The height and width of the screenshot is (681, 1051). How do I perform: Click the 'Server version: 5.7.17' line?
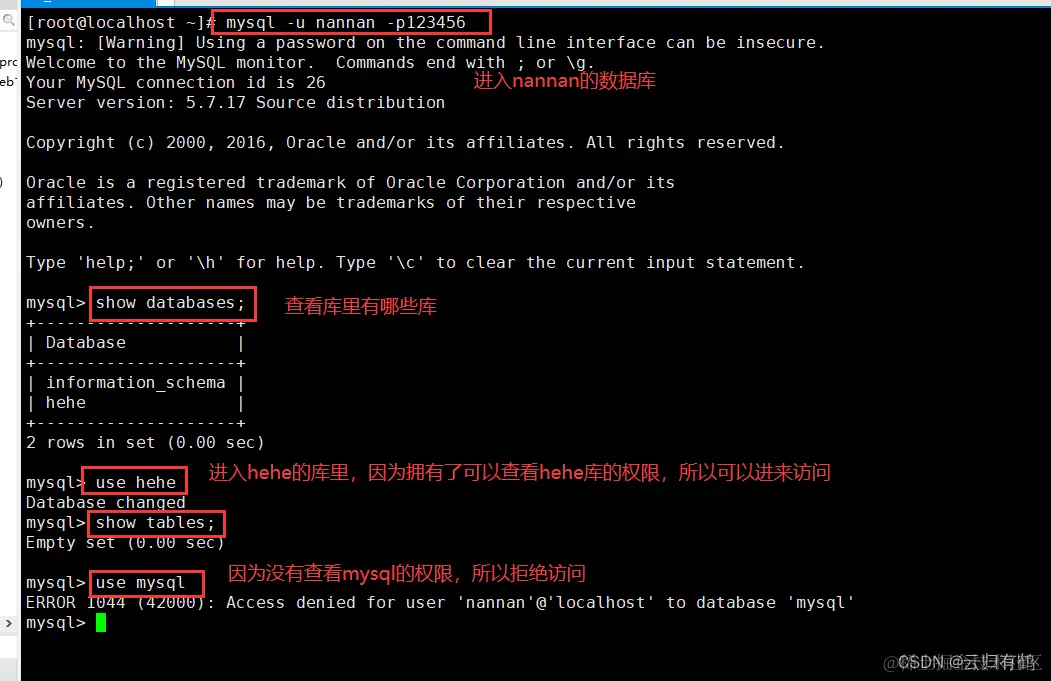click(x=235, y=103)
